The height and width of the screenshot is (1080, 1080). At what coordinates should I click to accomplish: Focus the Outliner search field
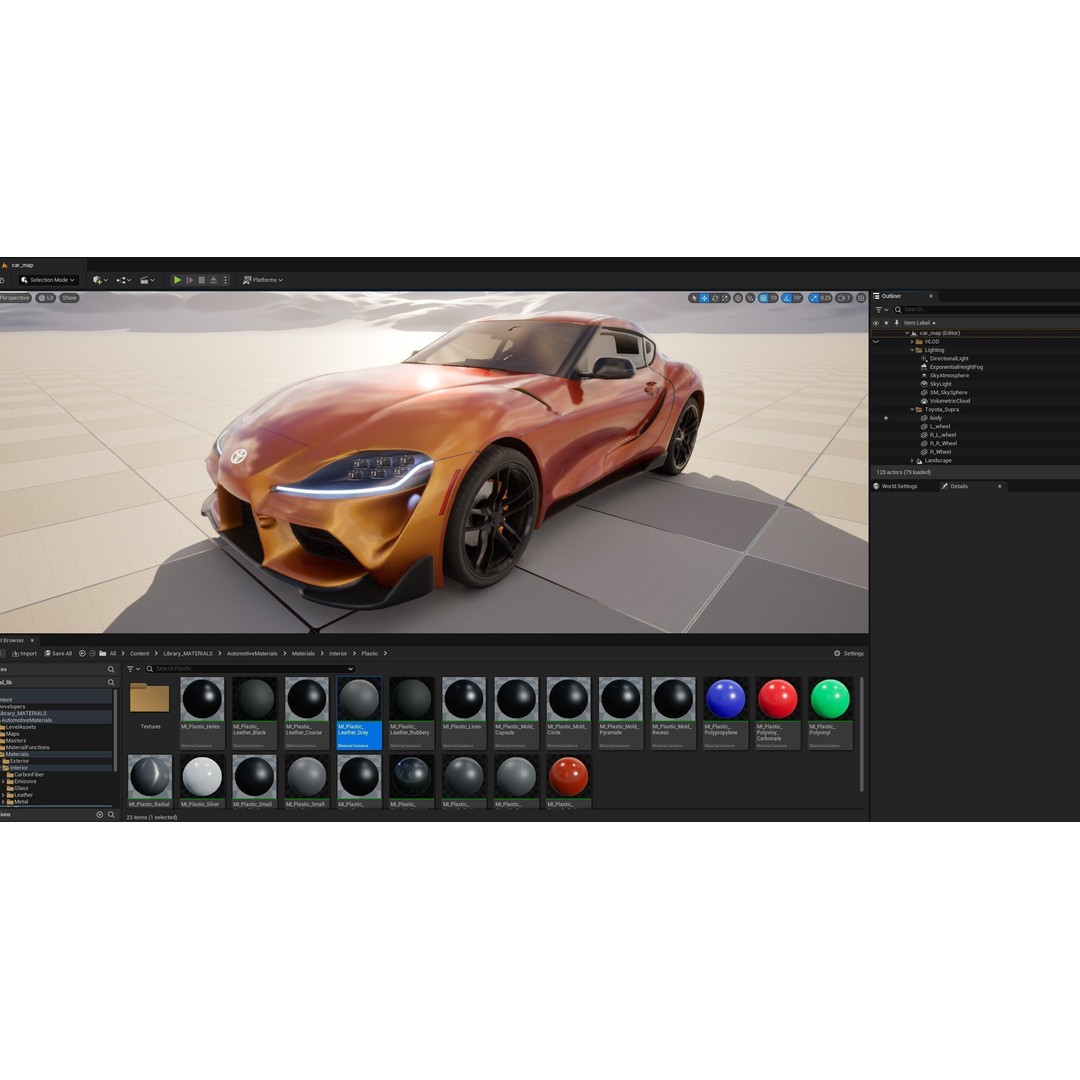point(988,310)
